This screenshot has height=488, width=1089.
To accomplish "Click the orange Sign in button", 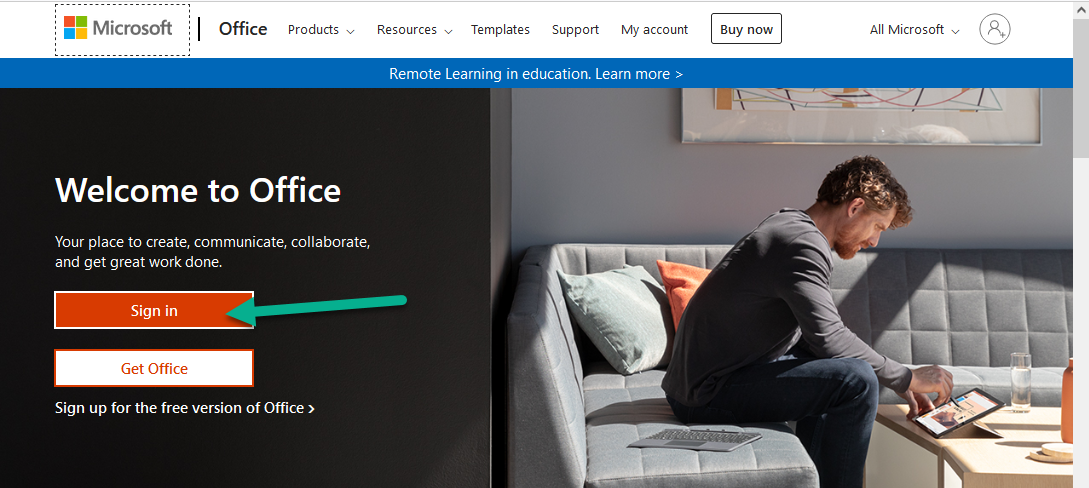I will [x=154, y=310].
